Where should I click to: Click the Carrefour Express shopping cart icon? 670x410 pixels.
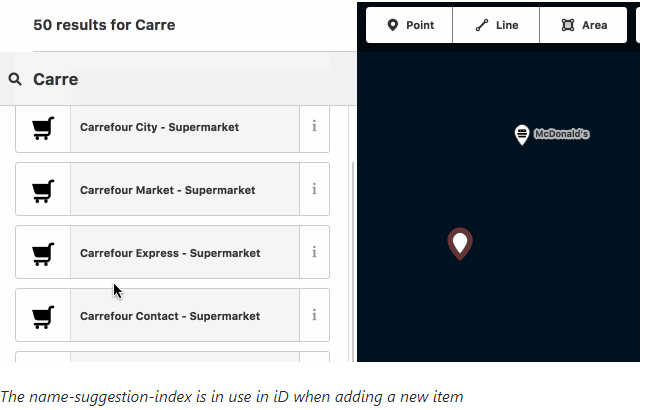(43, 254)
